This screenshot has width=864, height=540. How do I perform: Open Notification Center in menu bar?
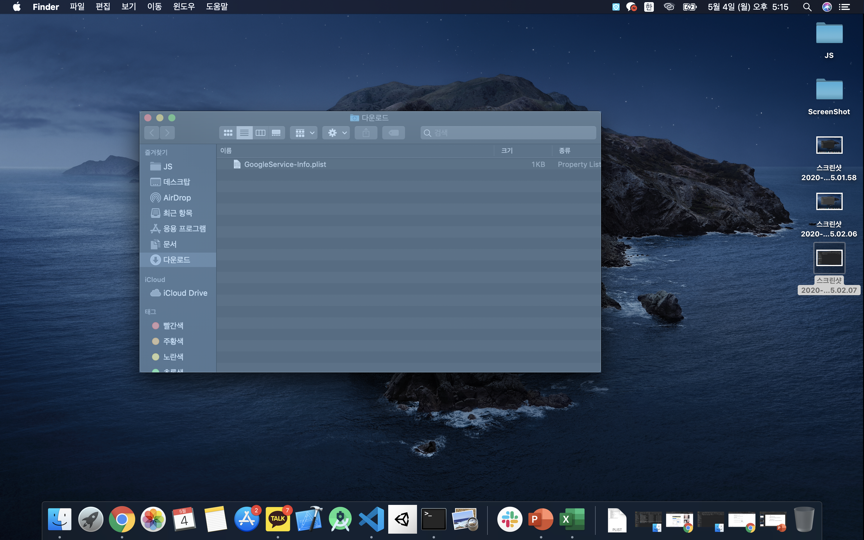(844, 7)
